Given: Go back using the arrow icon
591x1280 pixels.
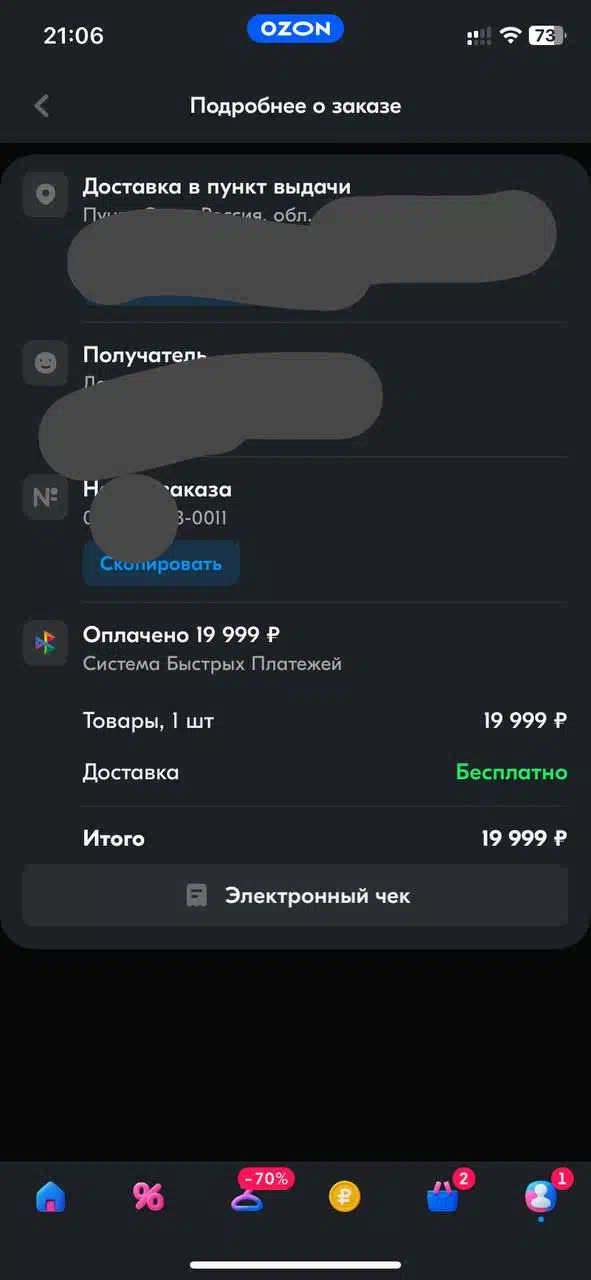Looking at the screenshot, I should [41, 106].
